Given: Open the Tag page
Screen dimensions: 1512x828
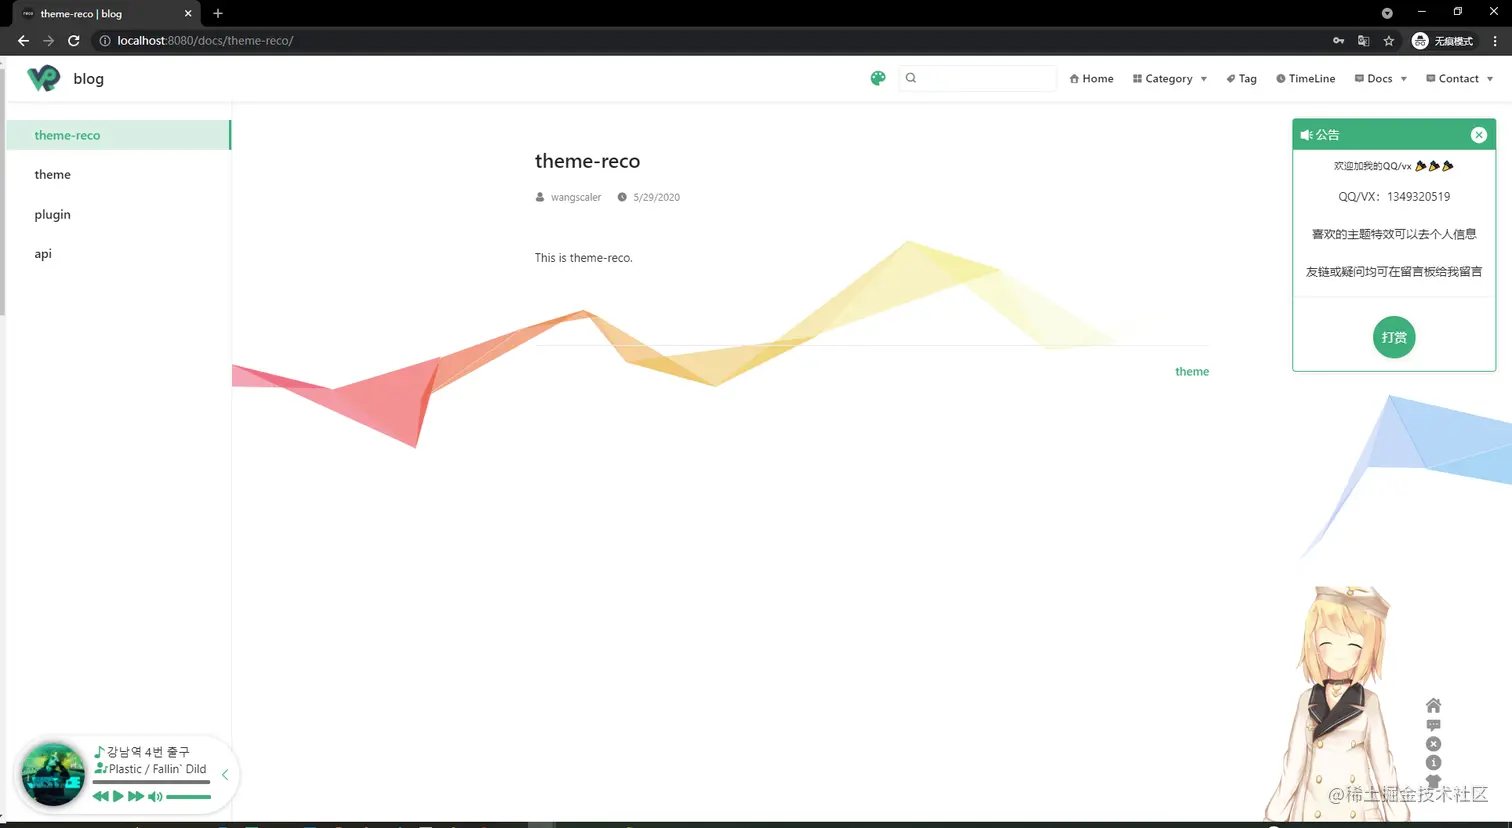Looking at the screenshot, I should point(1241,78).
